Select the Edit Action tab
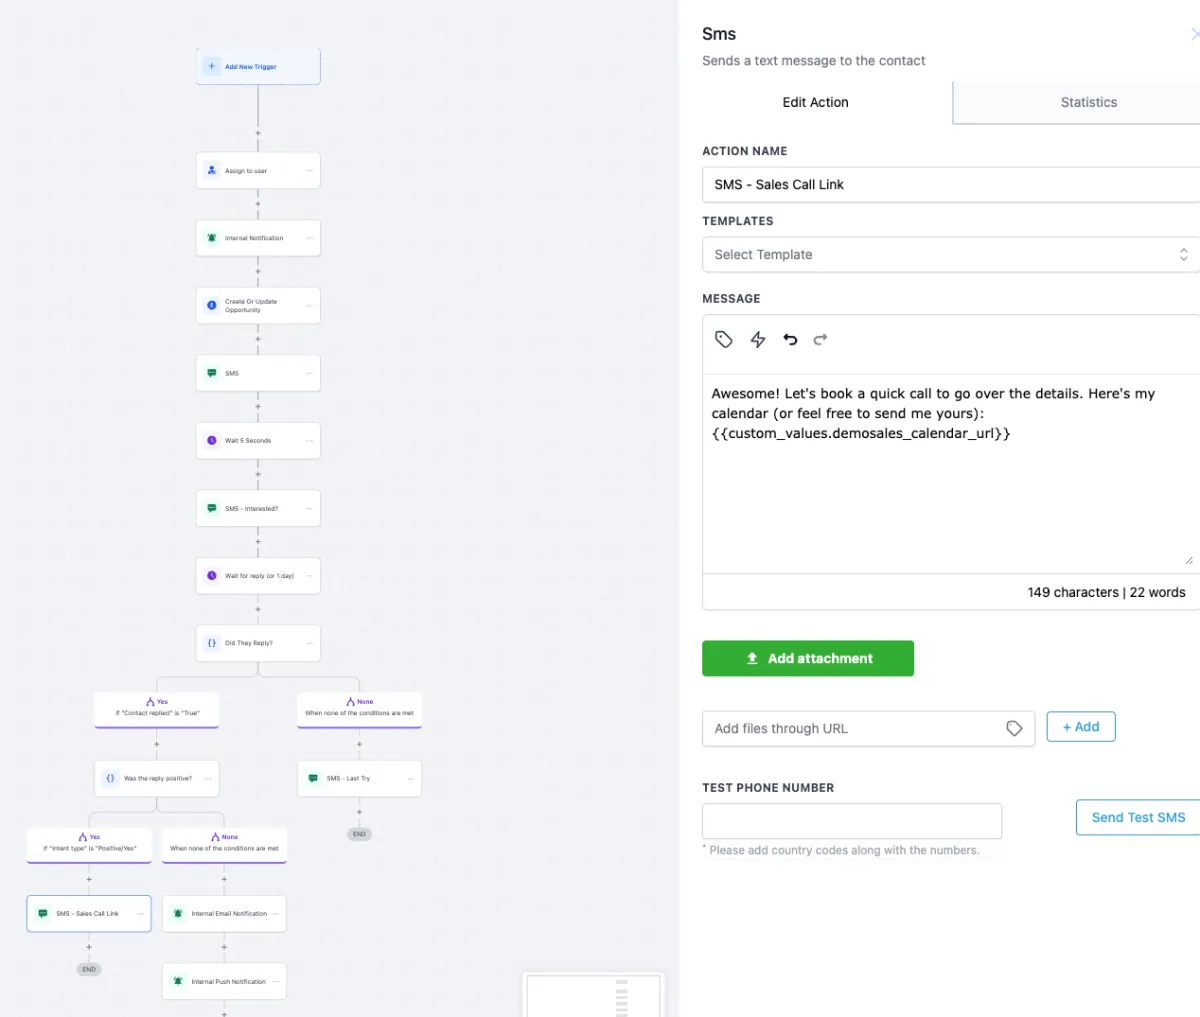 (x=815, y=102)
